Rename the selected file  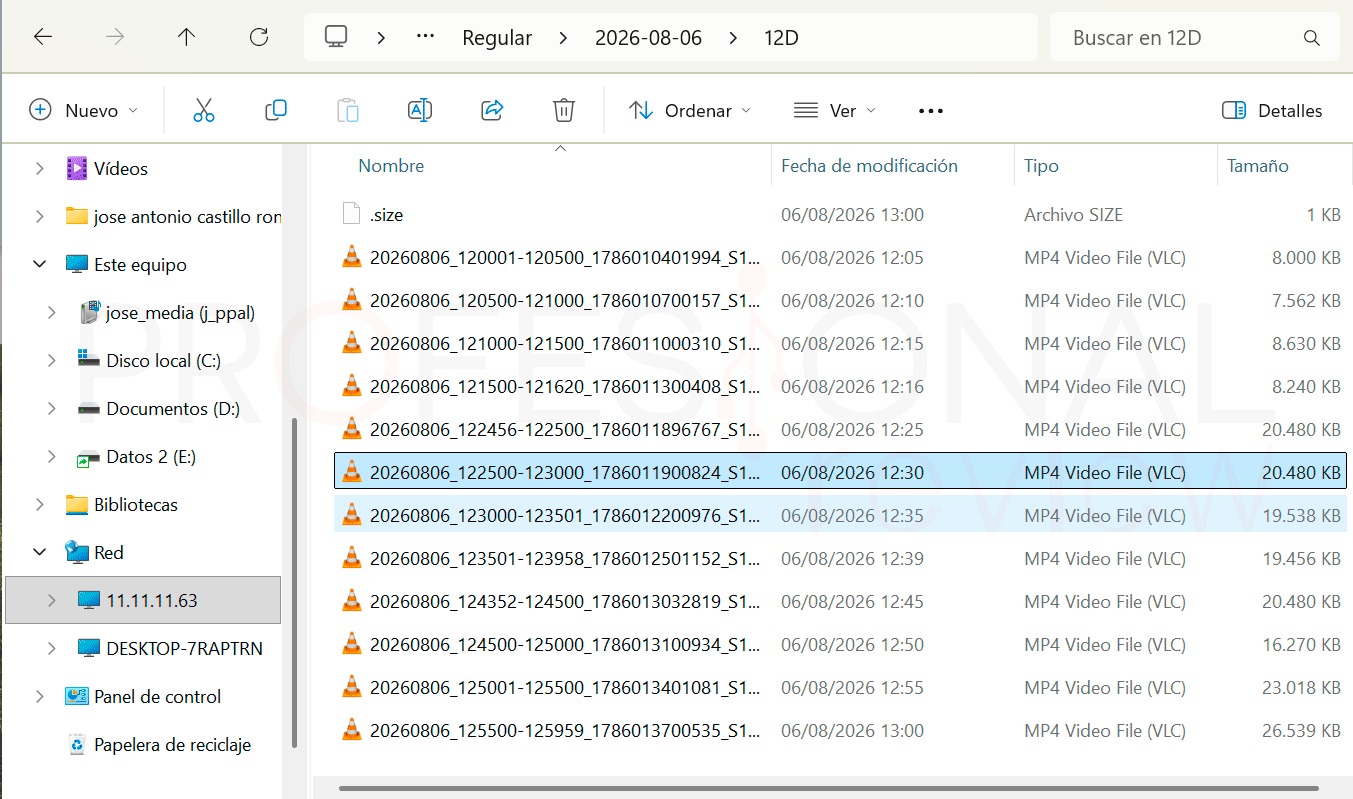coord(420,110)
